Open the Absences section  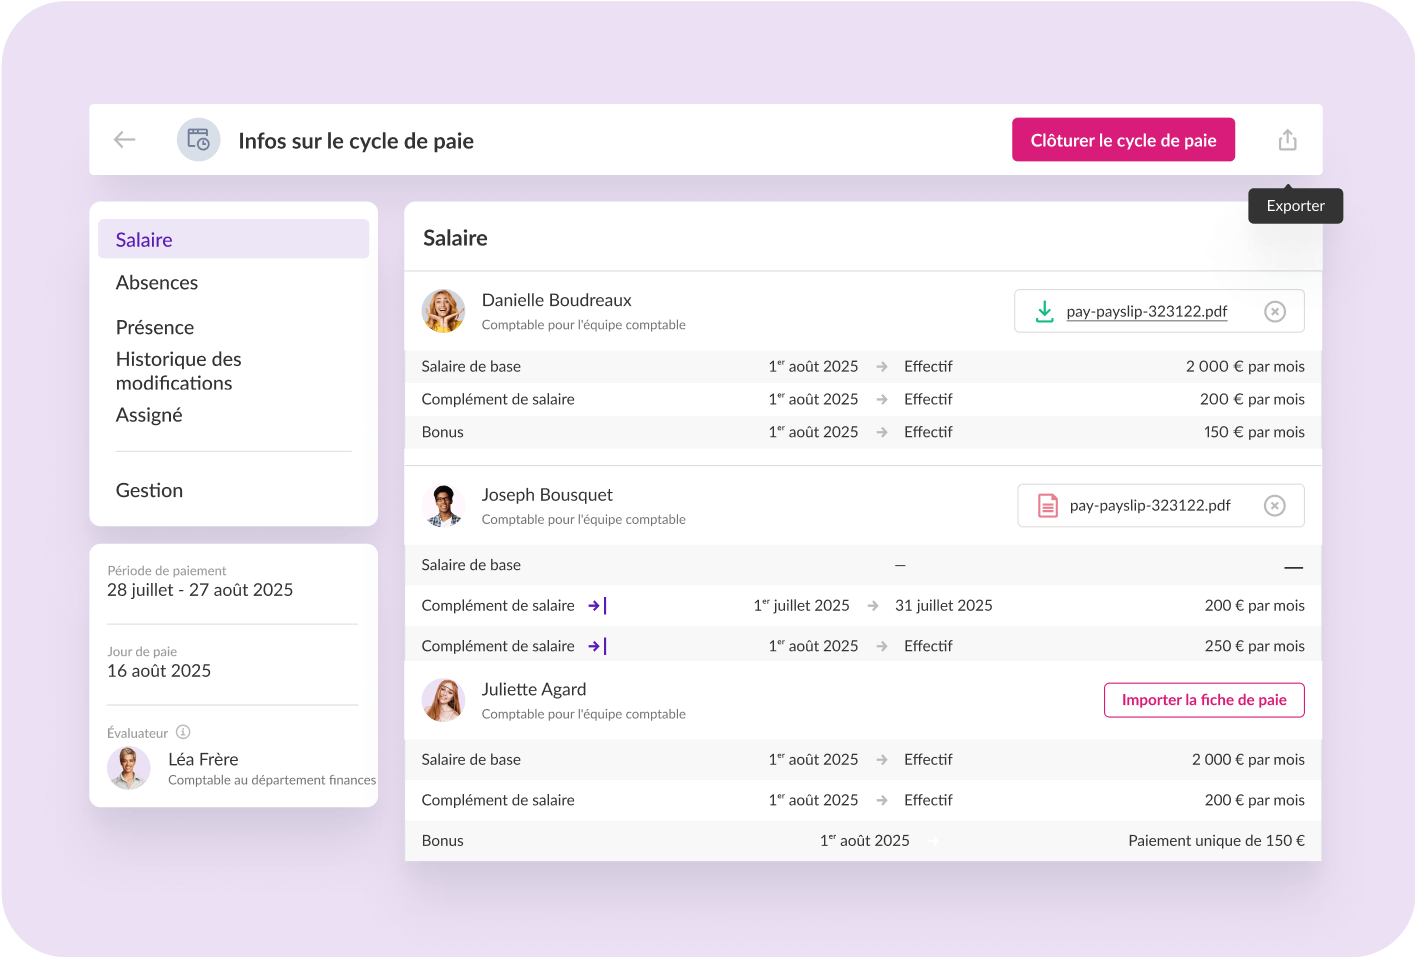pos(157,283)
